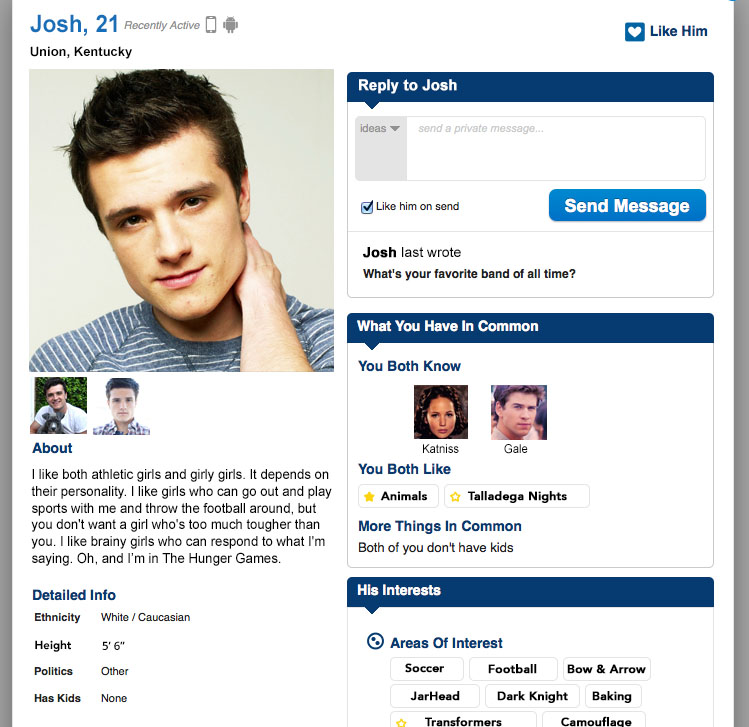Click the private message text field

click(x=556, y=149)
